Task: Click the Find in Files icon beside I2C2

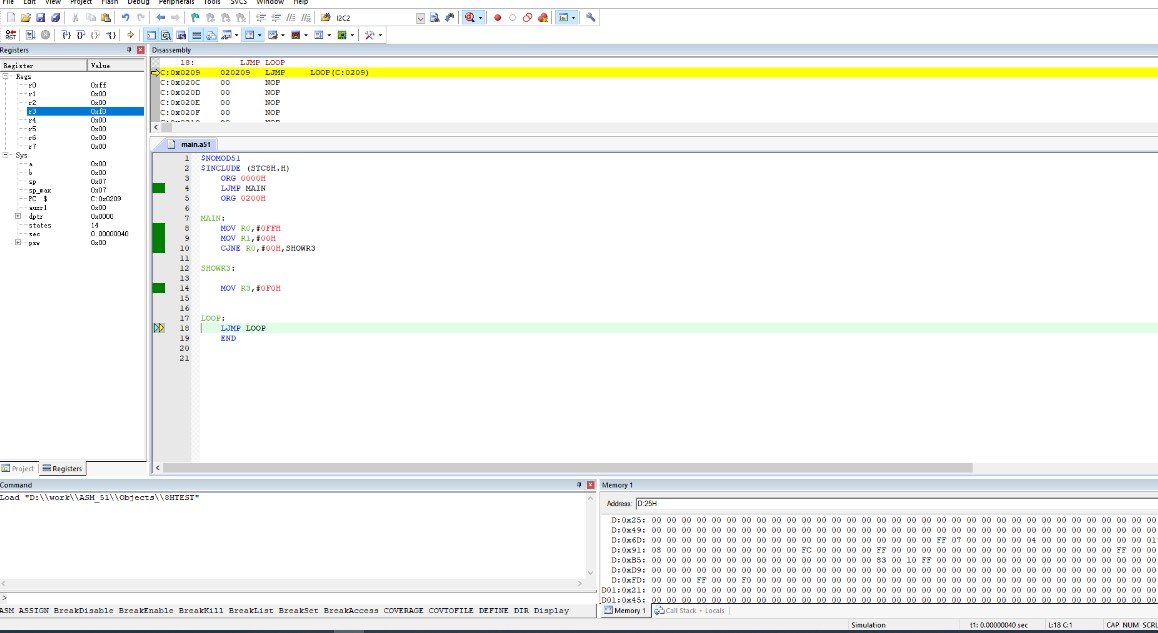Action: (326, 18)
